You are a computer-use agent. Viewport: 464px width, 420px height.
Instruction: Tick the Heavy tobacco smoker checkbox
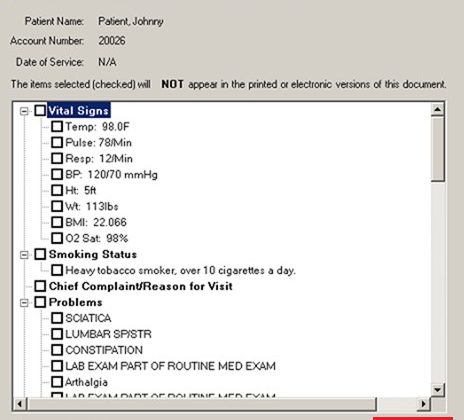[x=57, y=270]
